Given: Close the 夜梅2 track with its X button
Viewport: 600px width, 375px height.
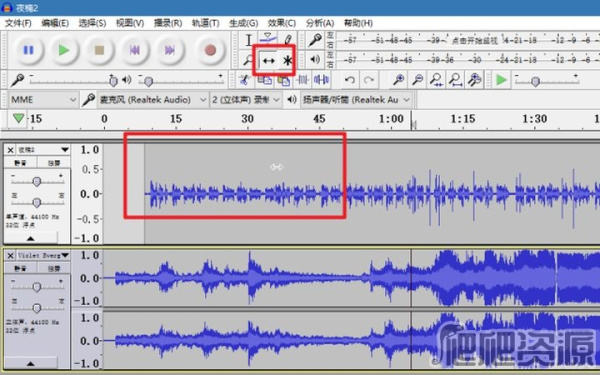Looking at the screenshot, I should (10, 150).
